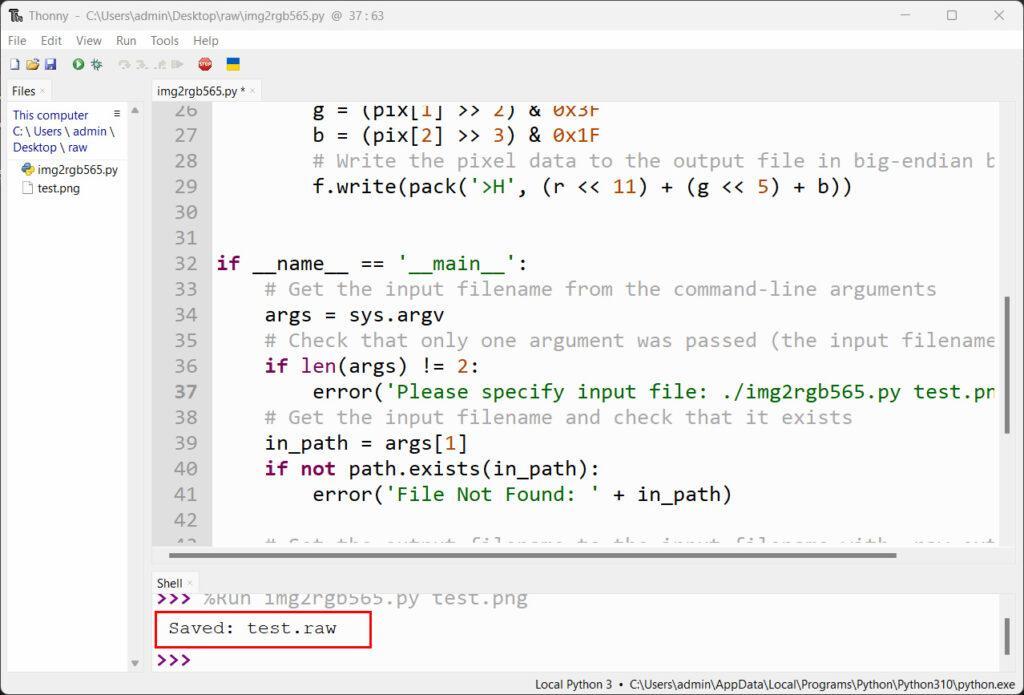Close the Files panel tab

43,91
